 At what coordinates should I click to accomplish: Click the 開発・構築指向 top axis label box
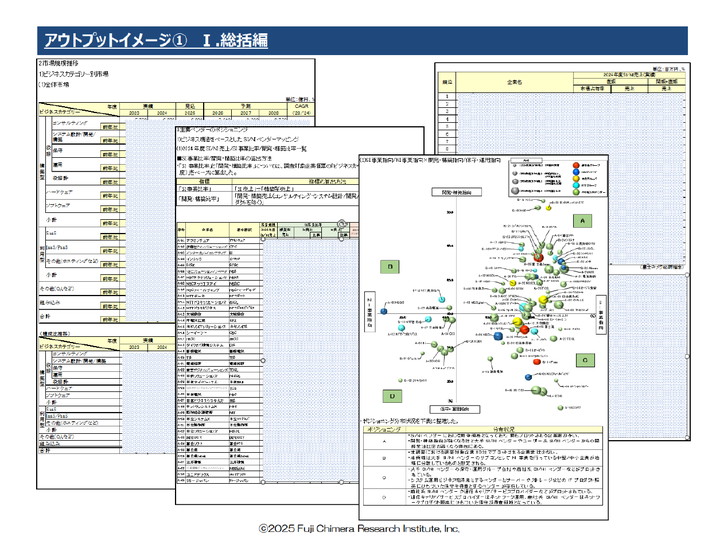tap(456, 192)
